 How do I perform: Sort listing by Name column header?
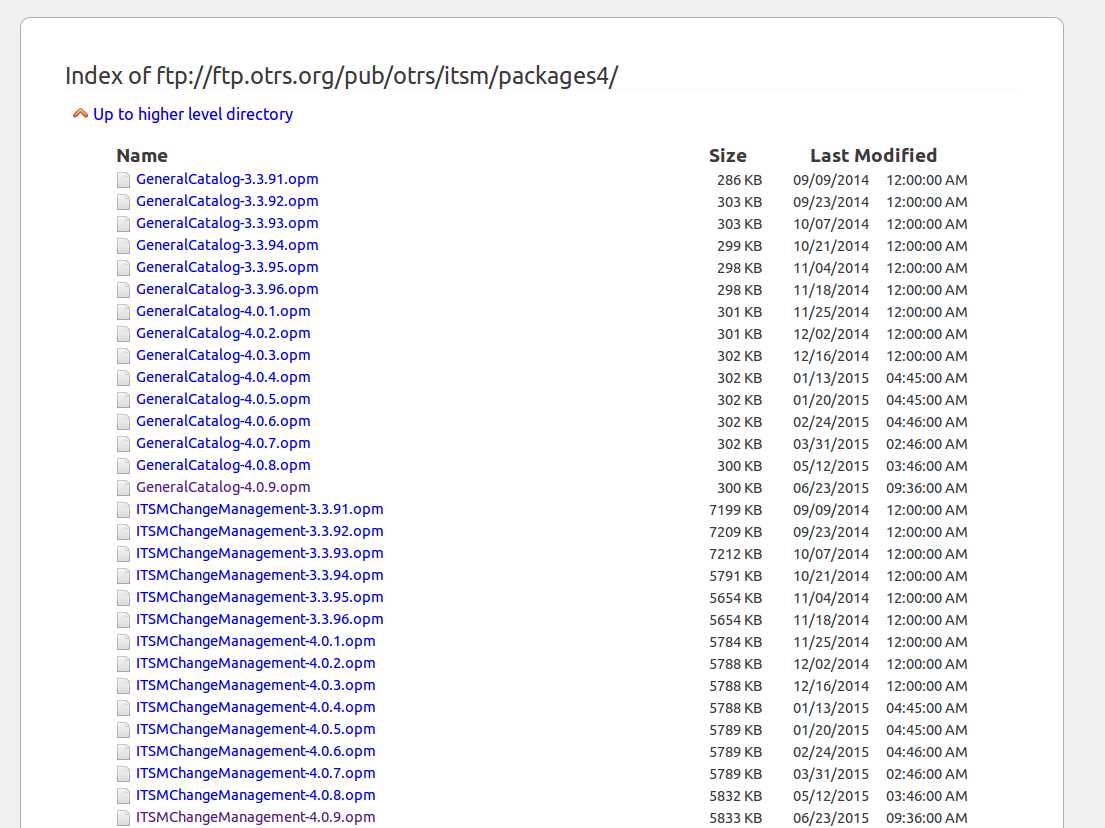[142, 156]
